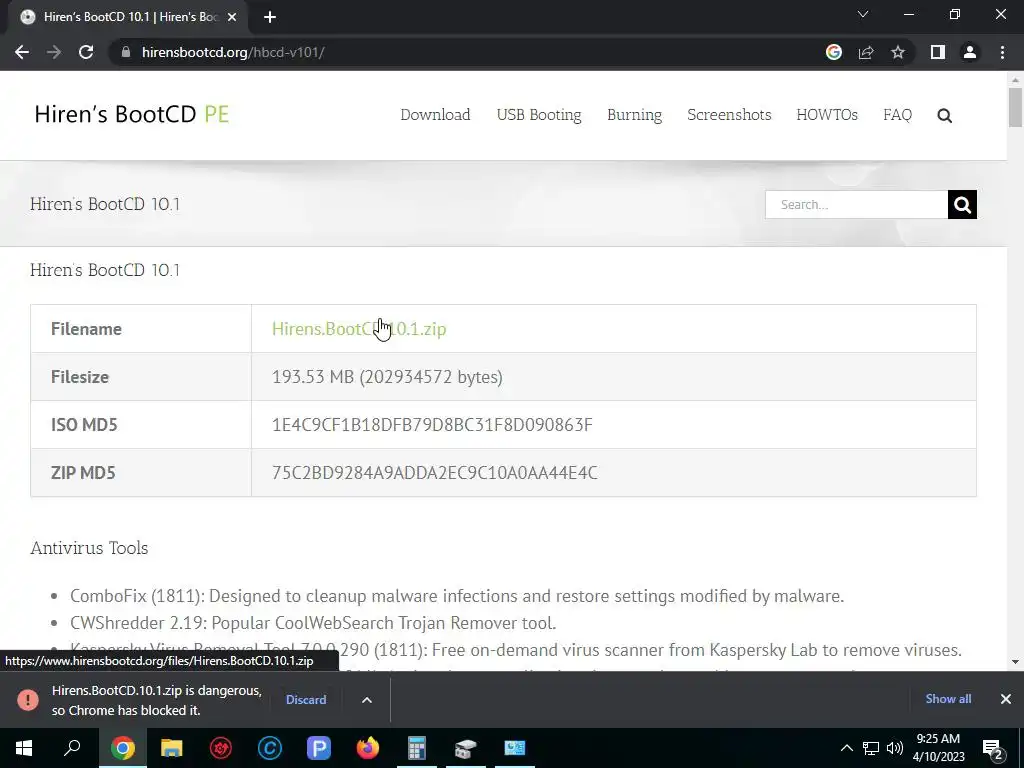This screenshot has width=1024, height=768.
Task: Click the 193.53 MB filesize text
Action: click(x=387, y=377)
